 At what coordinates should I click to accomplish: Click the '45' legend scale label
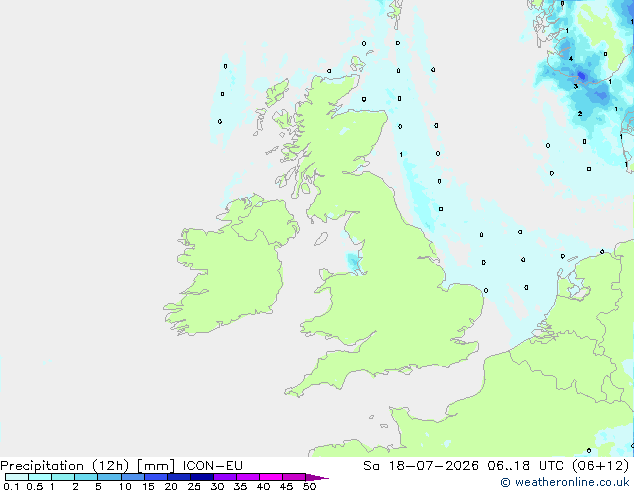click(286, 486)
